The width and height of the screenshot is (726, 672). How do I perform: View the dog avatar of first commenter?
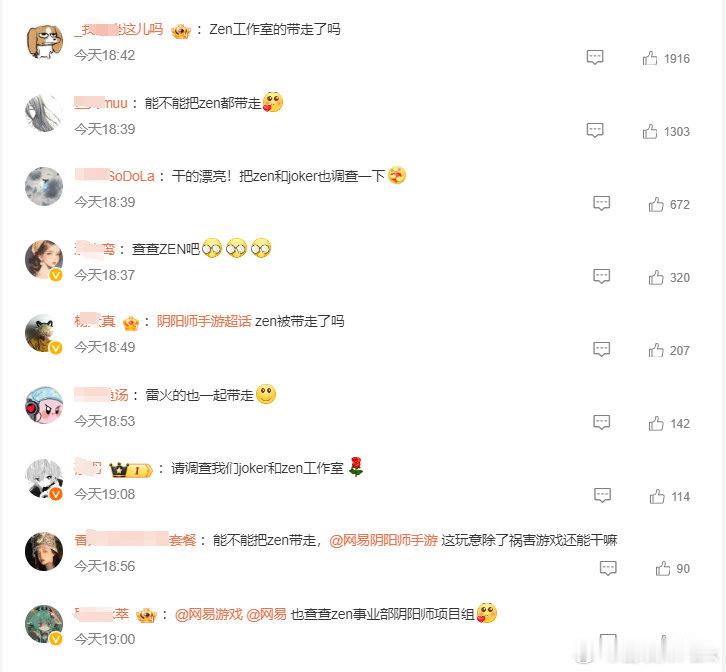[x=44, y=41]
